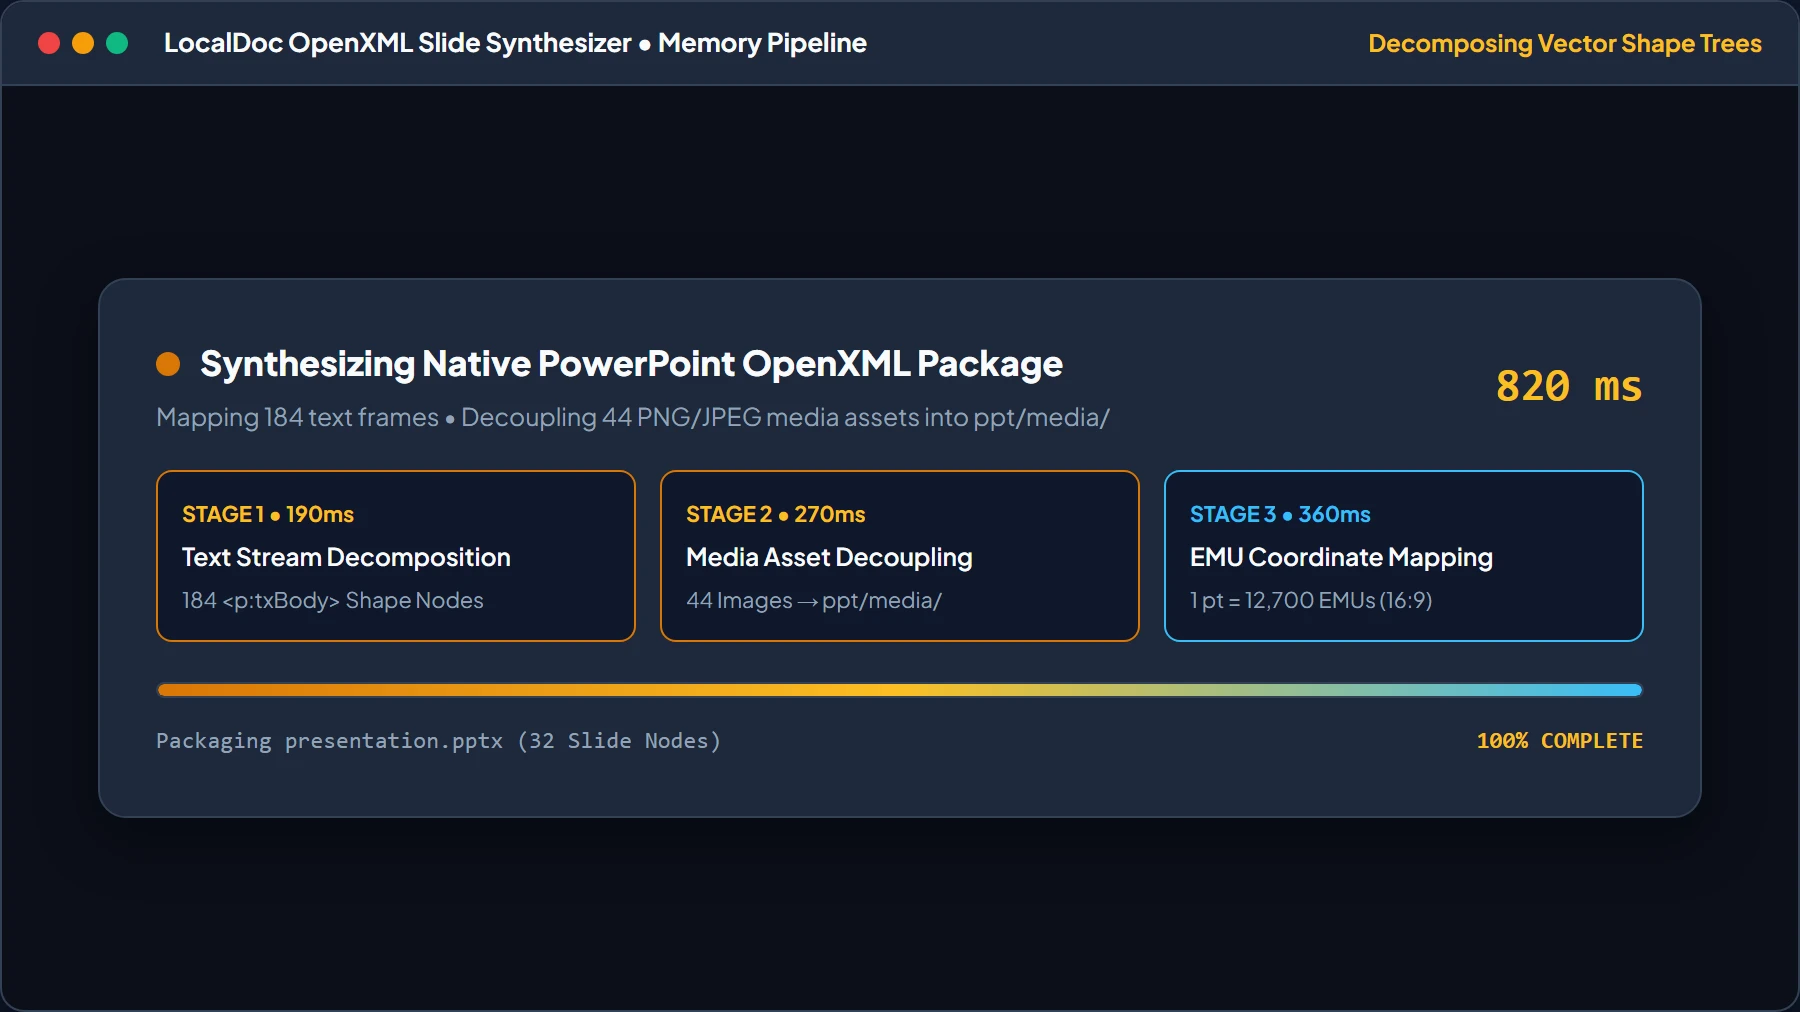Viewport: 1800px width, 1012px height.
Task: Click the "STAGE 2 • 270ms" label
Action: click(x=776, y=514)
